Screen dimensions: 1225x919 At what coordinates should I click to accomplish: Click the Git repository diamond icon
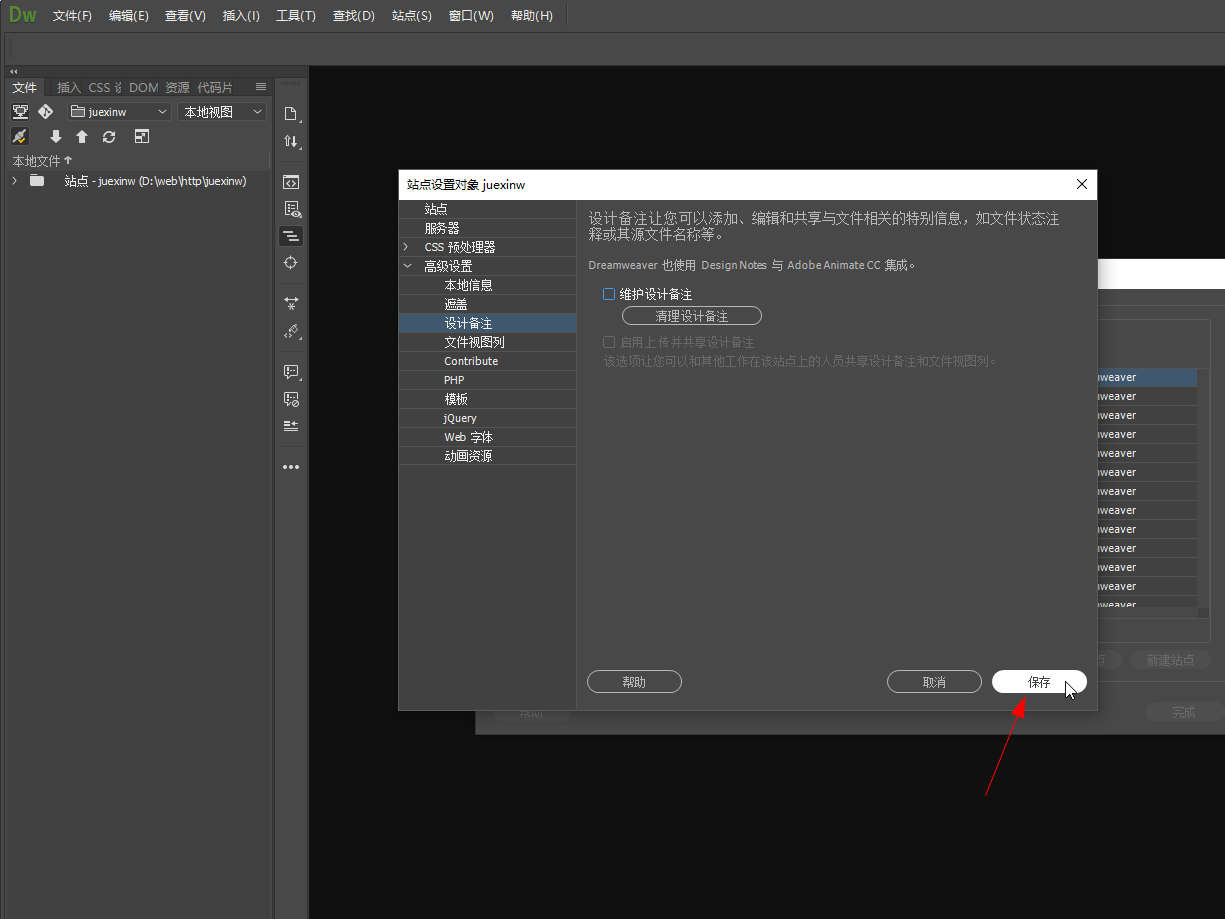[x=46, y=111]
